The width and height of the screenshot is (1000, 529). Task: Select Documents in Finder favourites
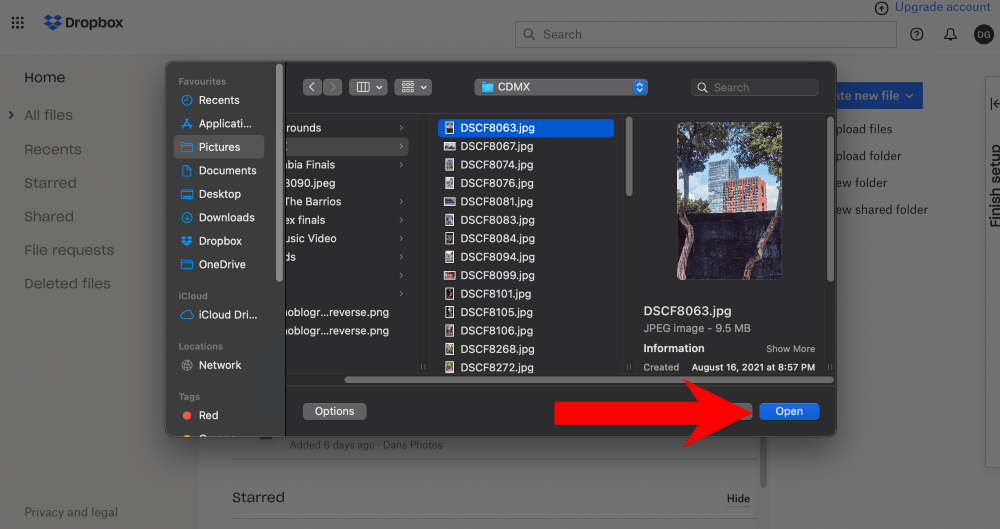219,170
